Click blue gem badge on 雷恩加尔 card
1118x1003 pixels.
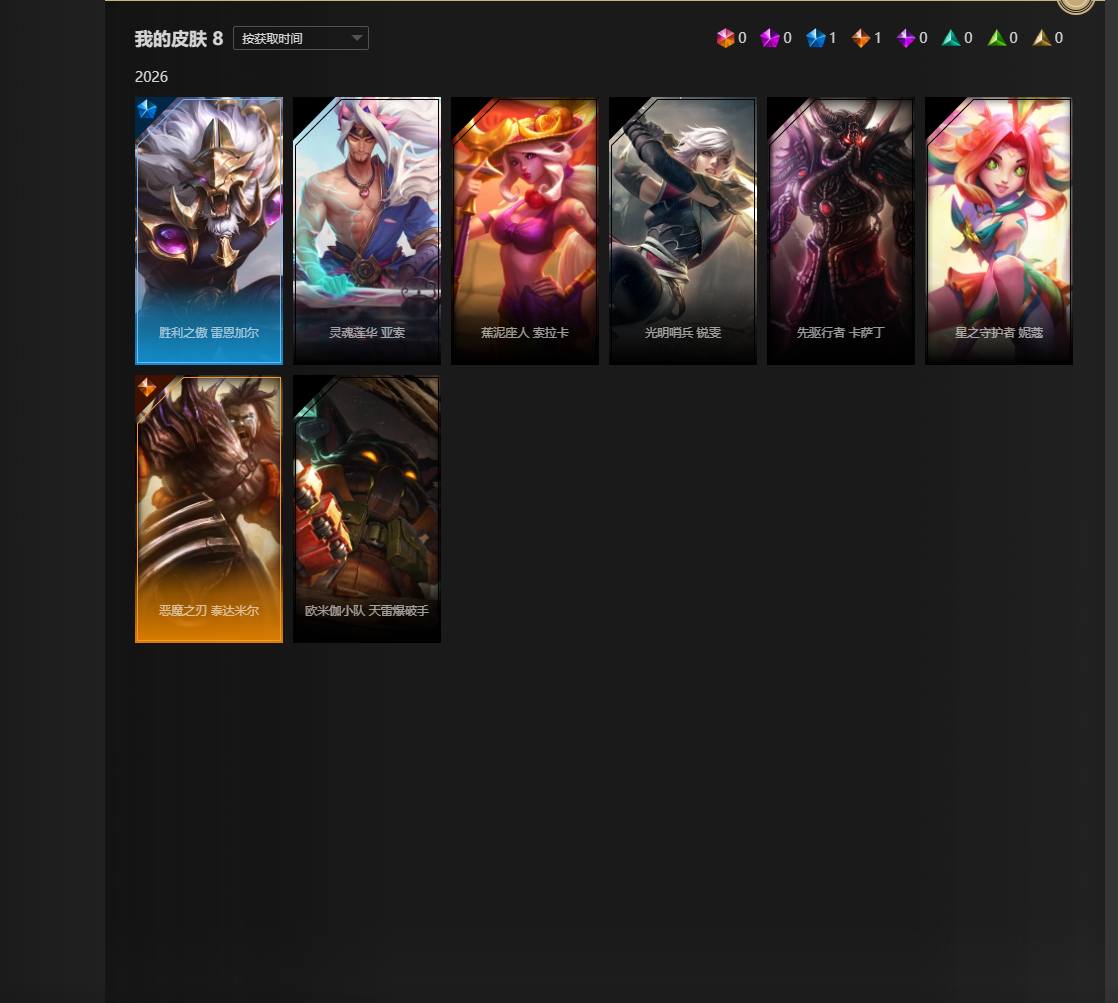pyautogui.click(x=147, y=109)
